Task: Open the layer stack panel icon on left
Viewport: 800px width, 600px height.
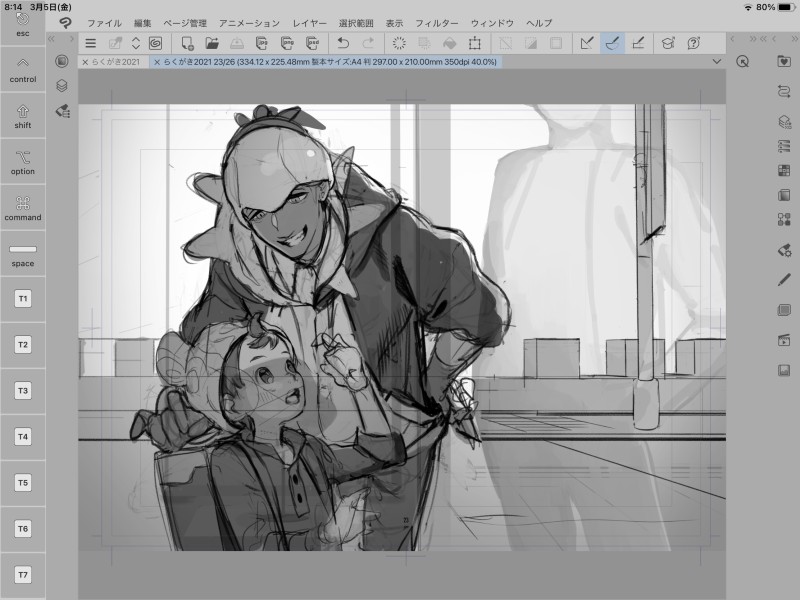Action: pyautogui.click(x=62, y=86)
